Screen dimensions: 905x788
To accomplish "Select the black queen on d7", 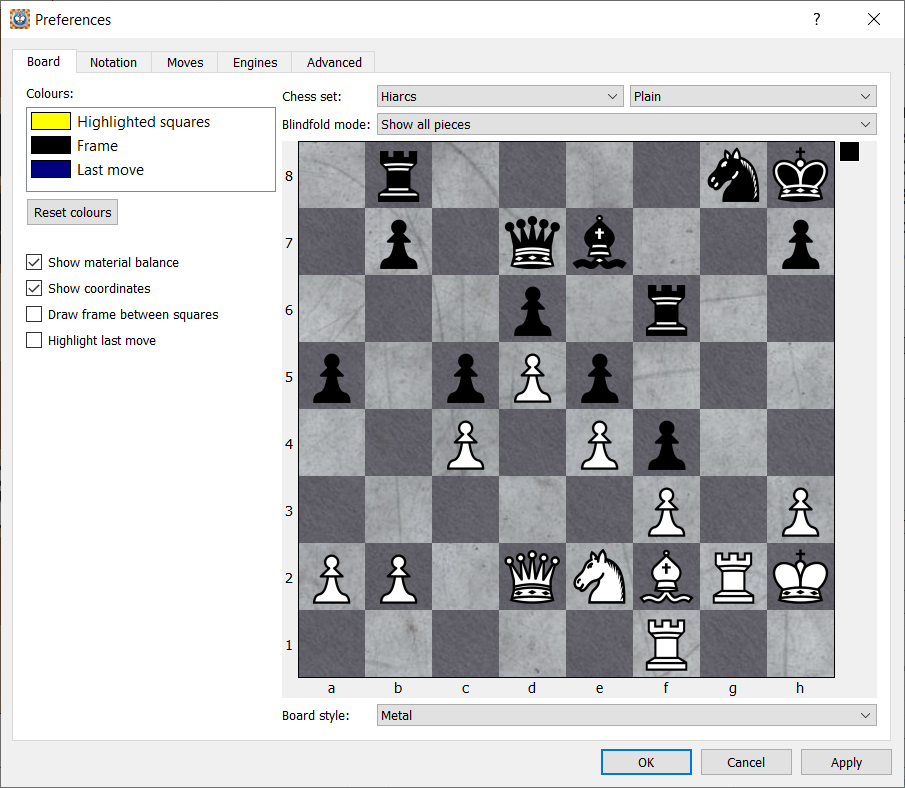I will (532, 242).
